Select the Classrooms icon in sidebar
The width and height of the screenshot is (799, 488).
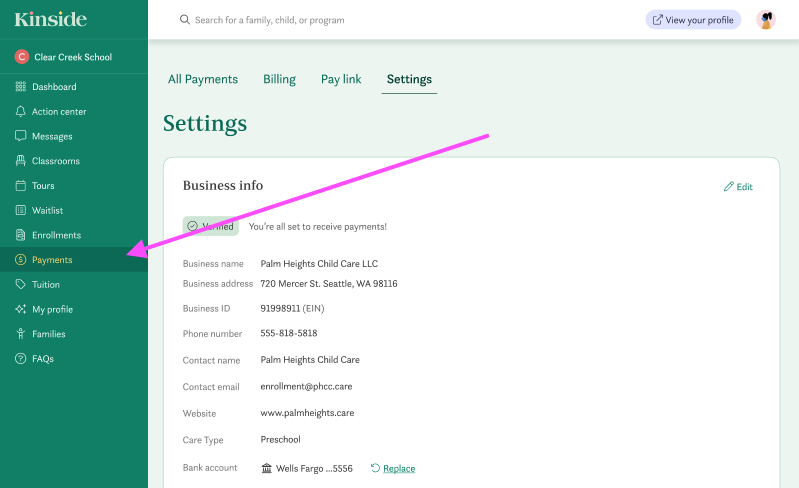[x=20, y=161]
